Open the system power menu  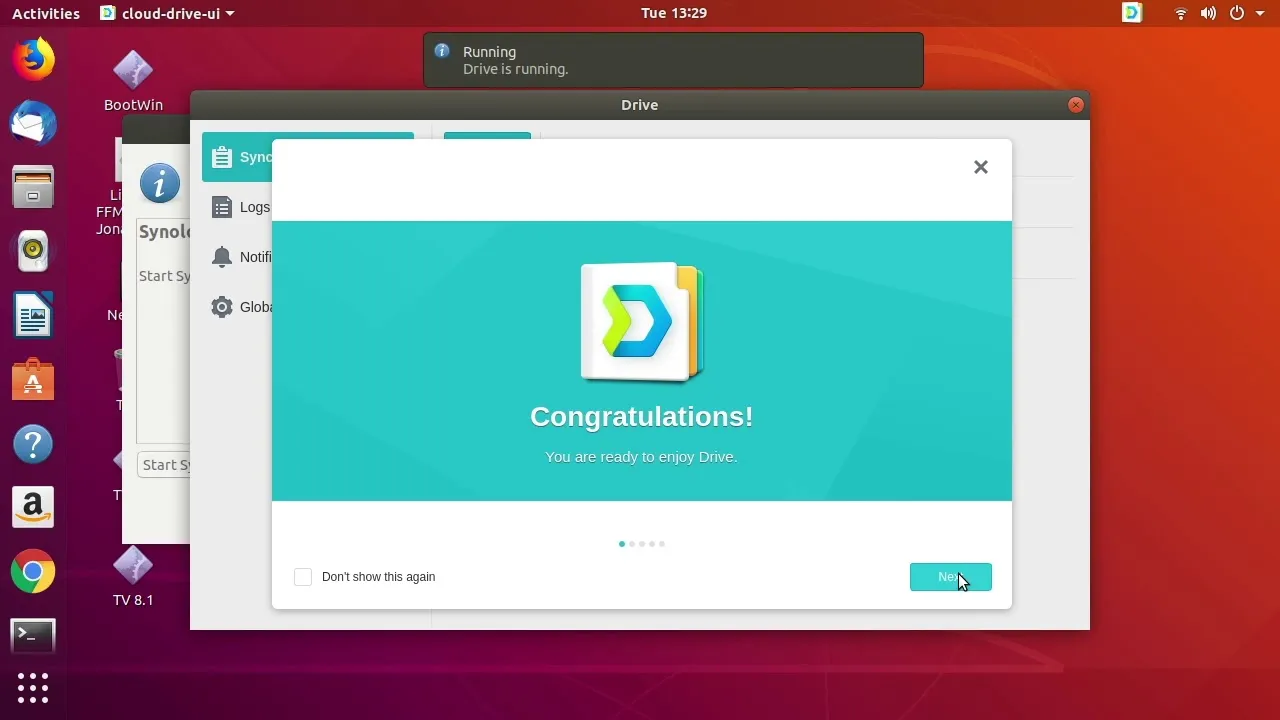click(x=1242, y=13)
